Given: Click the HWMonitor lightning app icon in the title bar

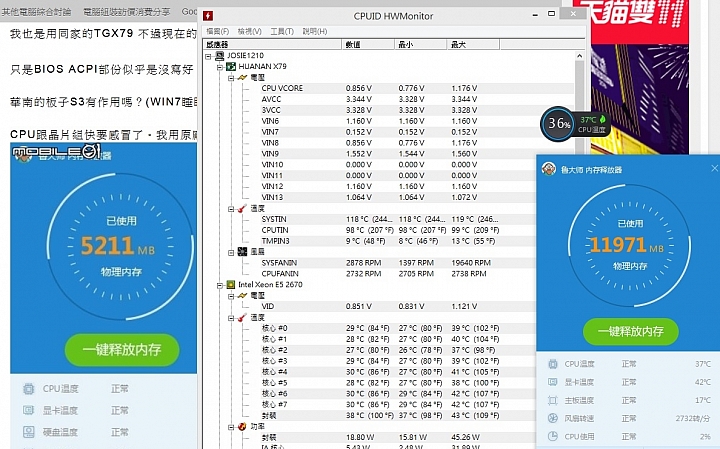Looking at the screenshot, I should 208,16.
